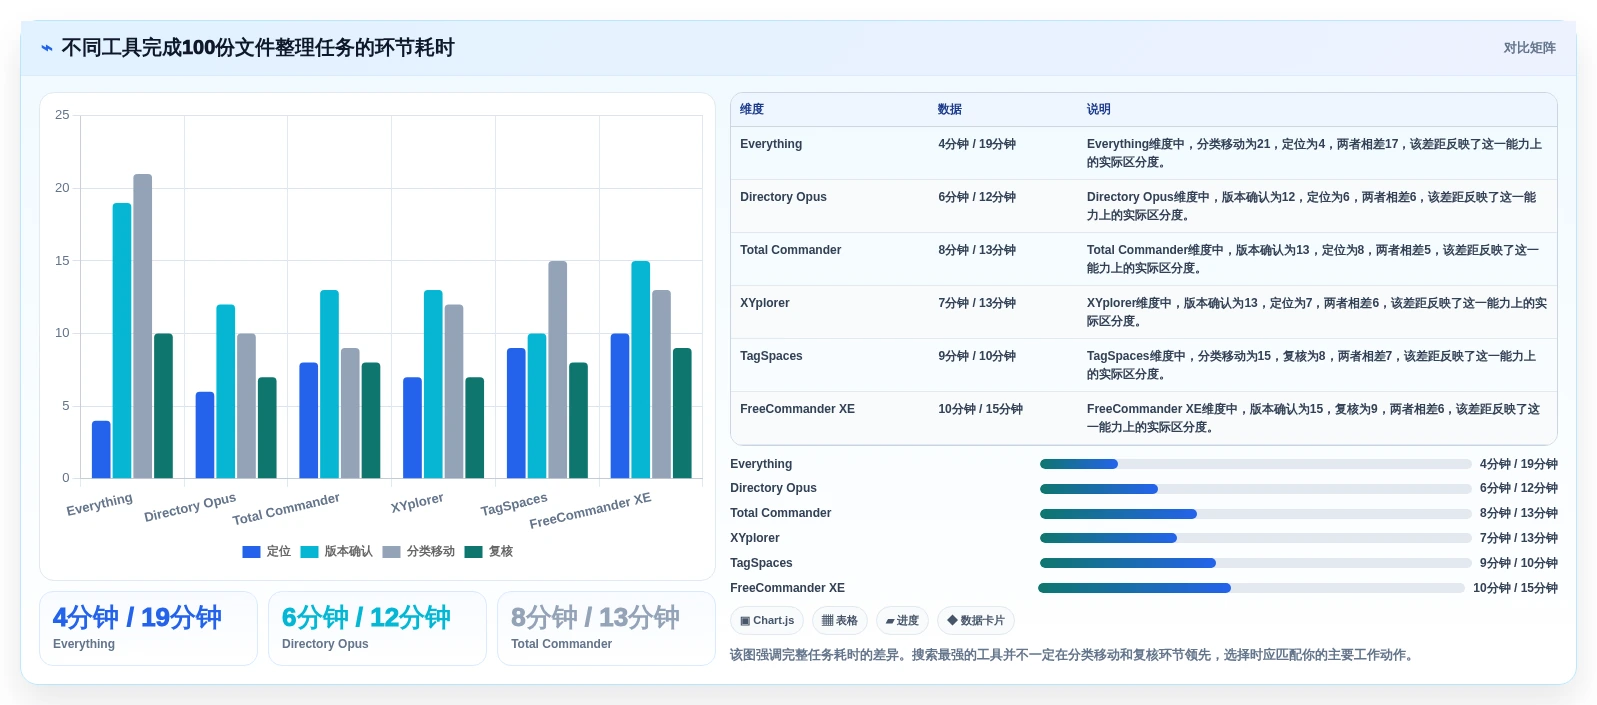The width and height of the screenshot is (1597, 705).
Task: Click the 对比矩阵 label in header
Action: pyautogui.click(x=1529, y=48)
